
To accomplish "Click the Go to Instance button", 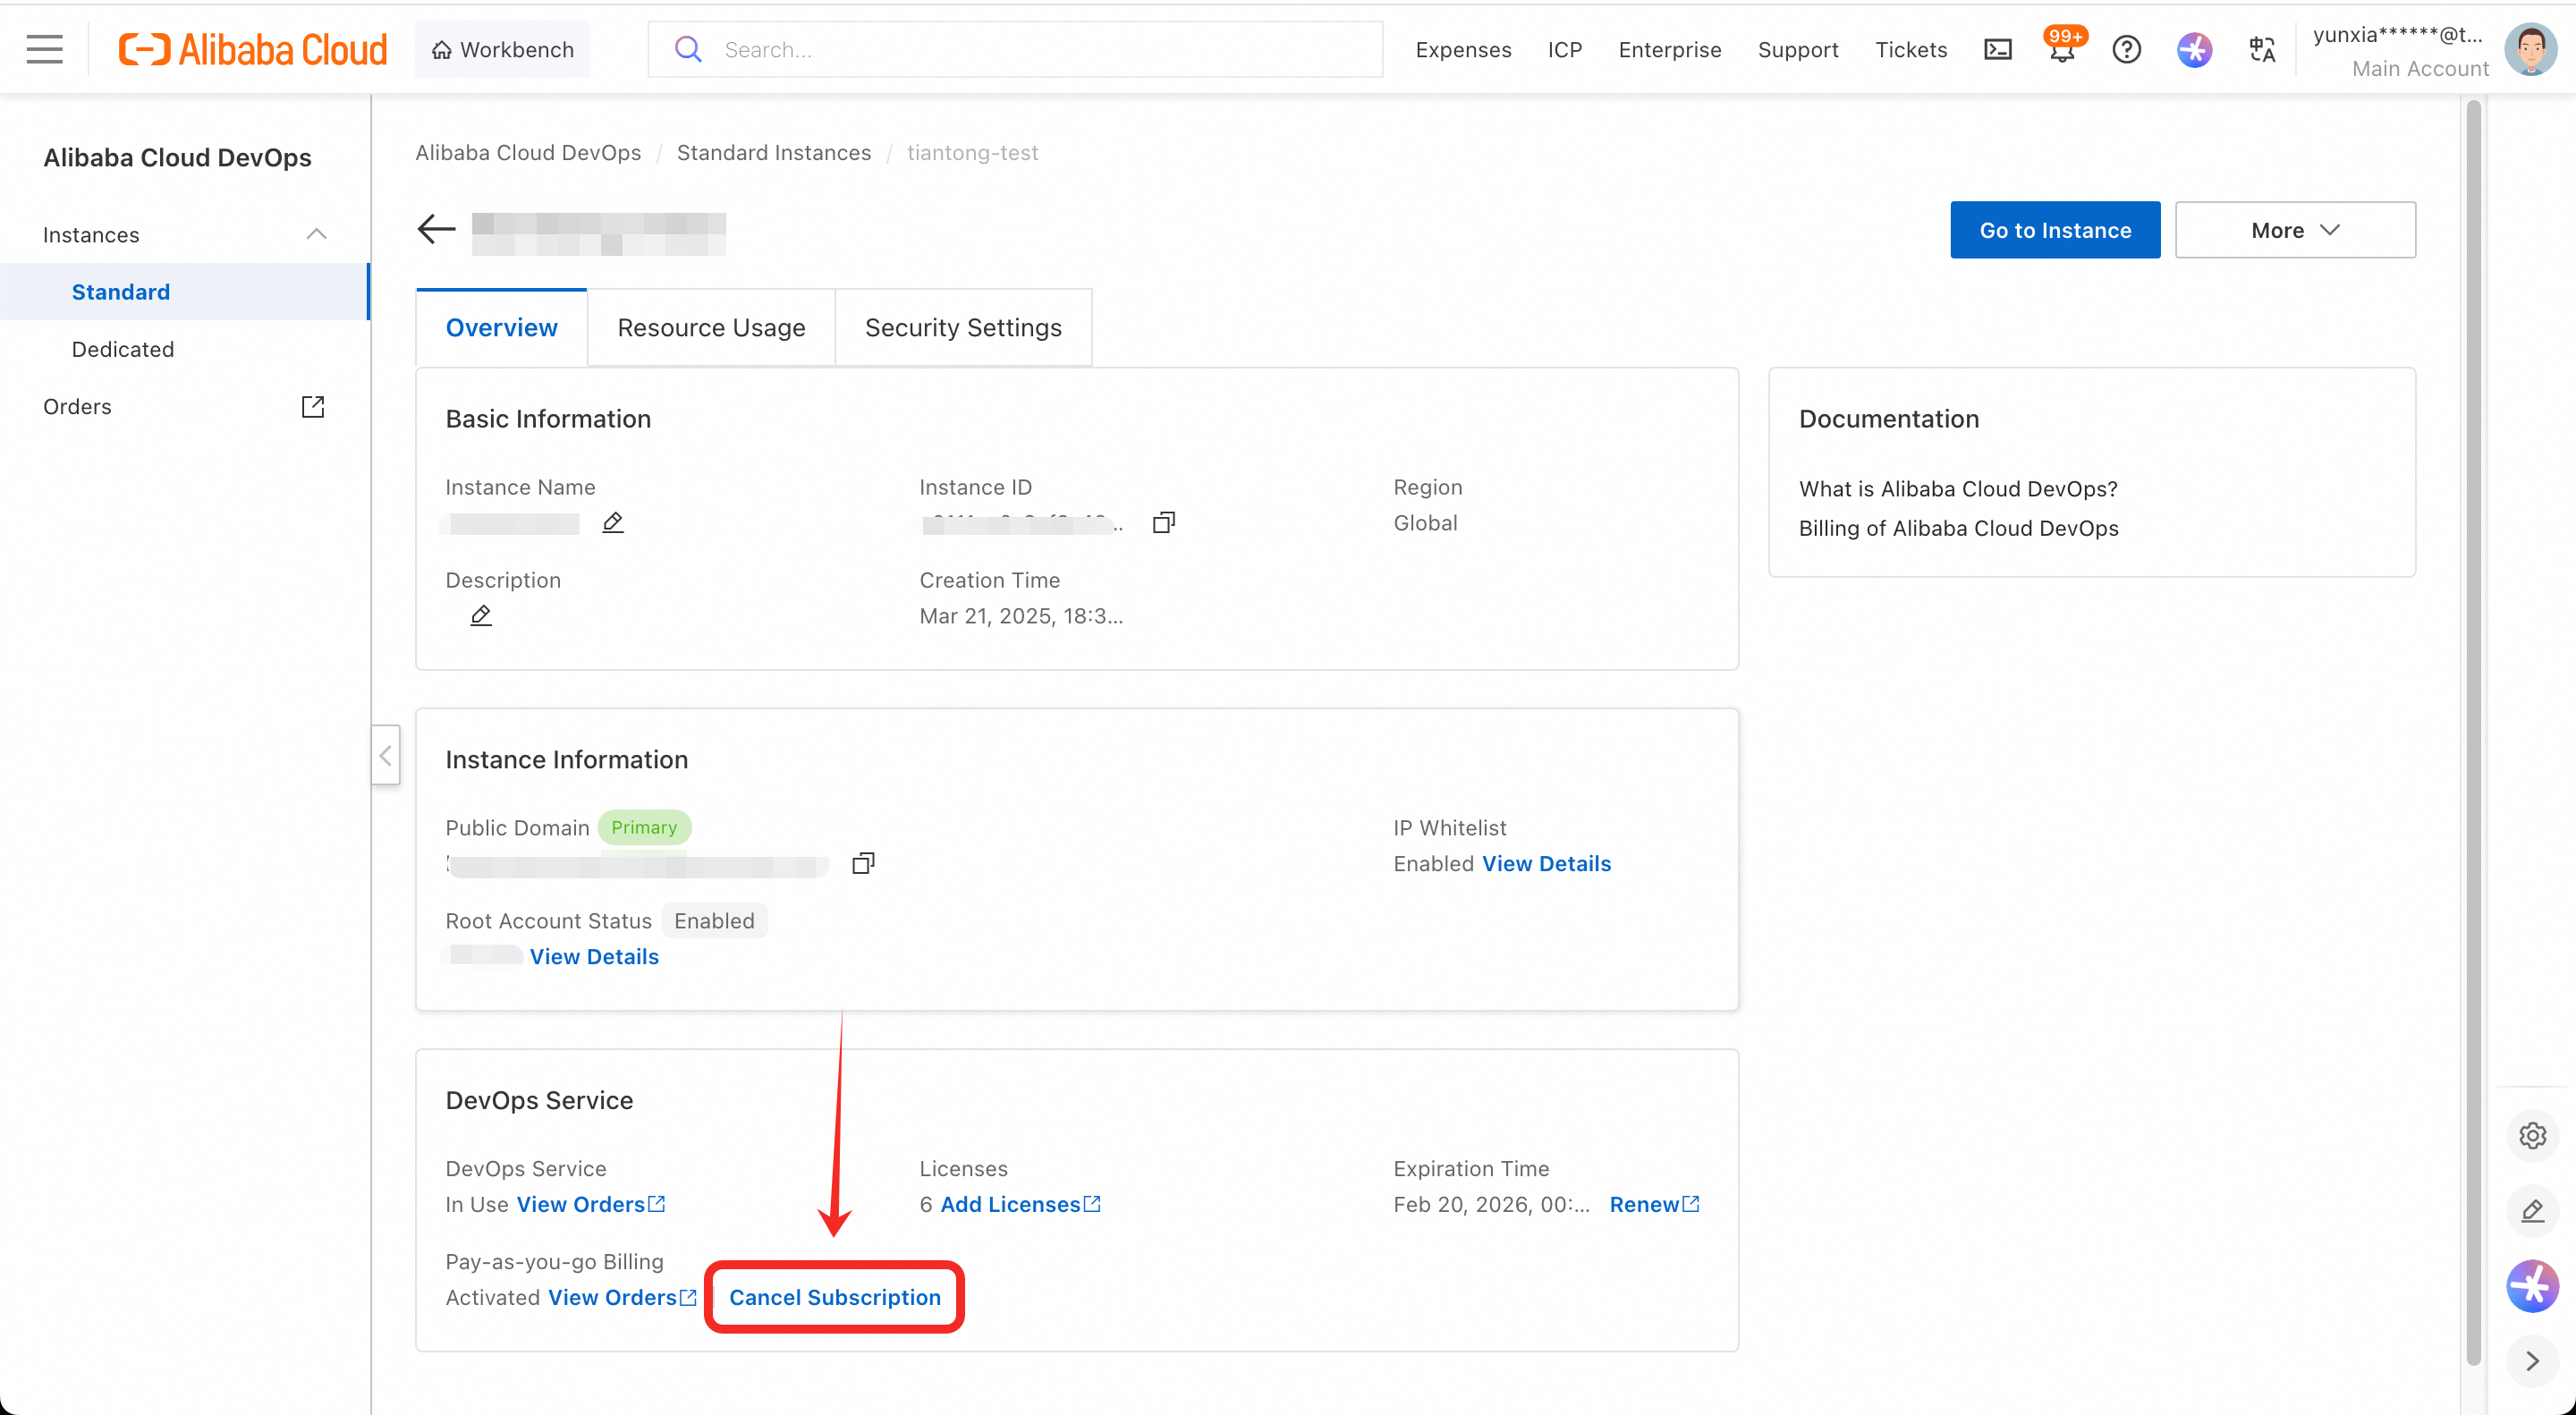I will pos(2055,230).
